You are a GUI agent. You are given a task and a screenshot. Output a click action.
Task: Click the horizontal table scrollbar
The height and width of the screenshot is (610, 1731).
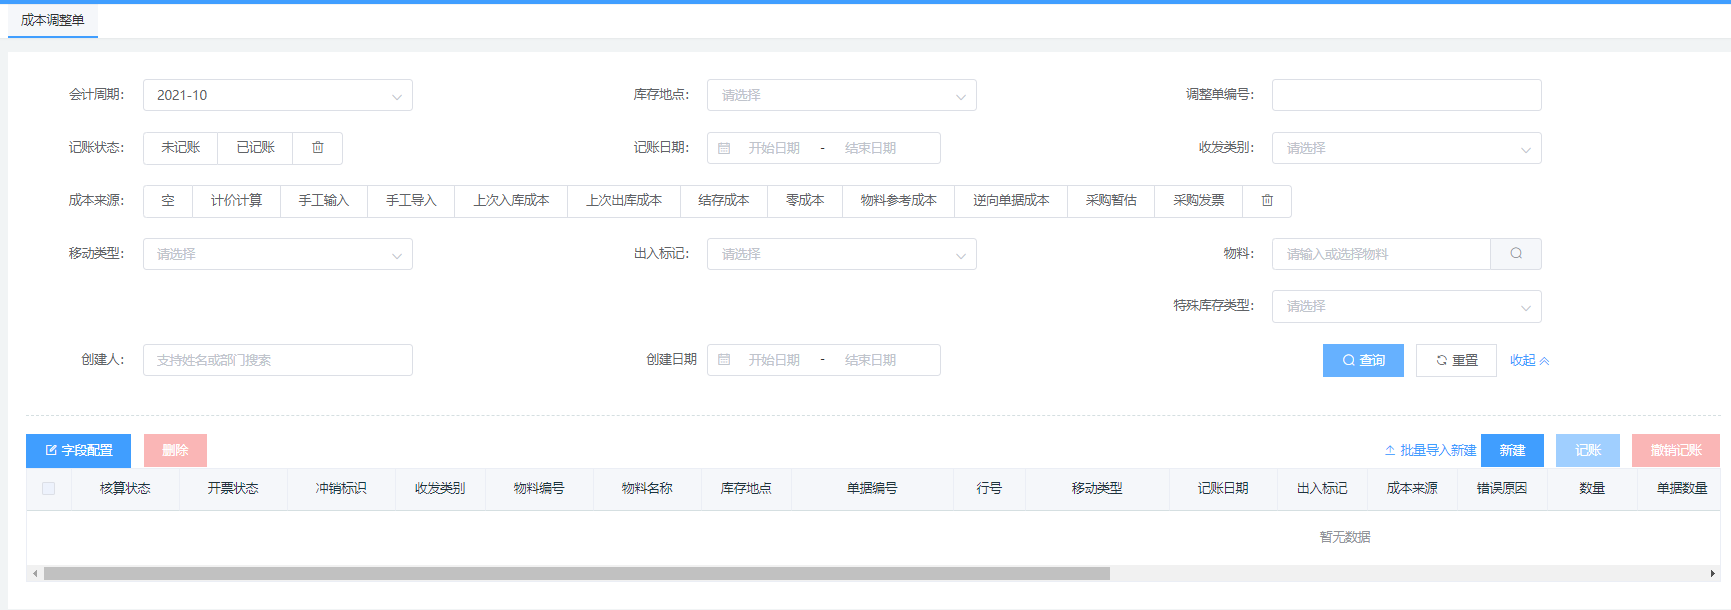pos(576,574)
